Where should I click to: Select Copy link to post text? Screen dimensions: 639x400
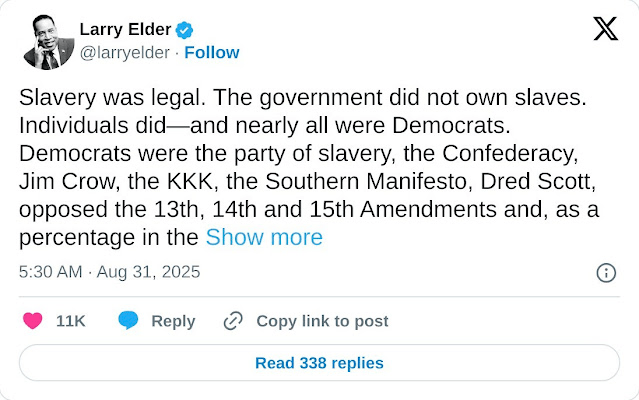click(322, 321)
